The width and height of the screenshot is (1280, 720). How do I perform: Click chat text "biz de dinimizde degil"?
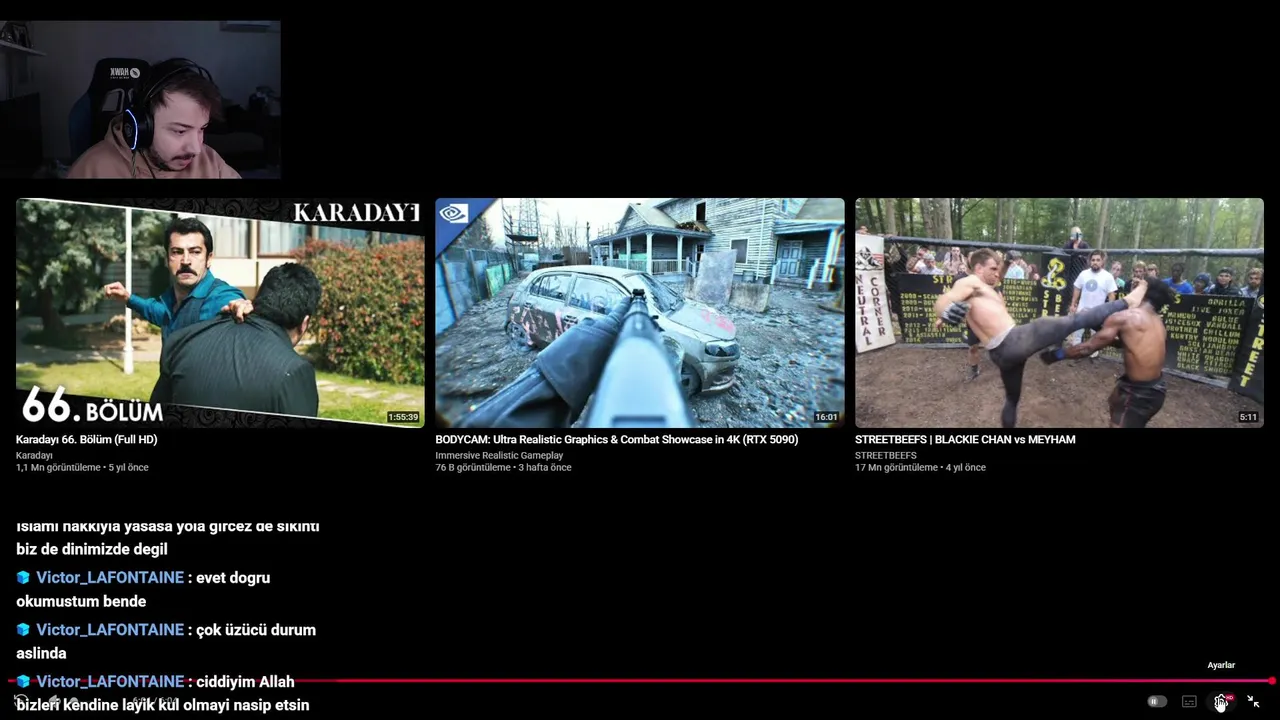point(92,549)
